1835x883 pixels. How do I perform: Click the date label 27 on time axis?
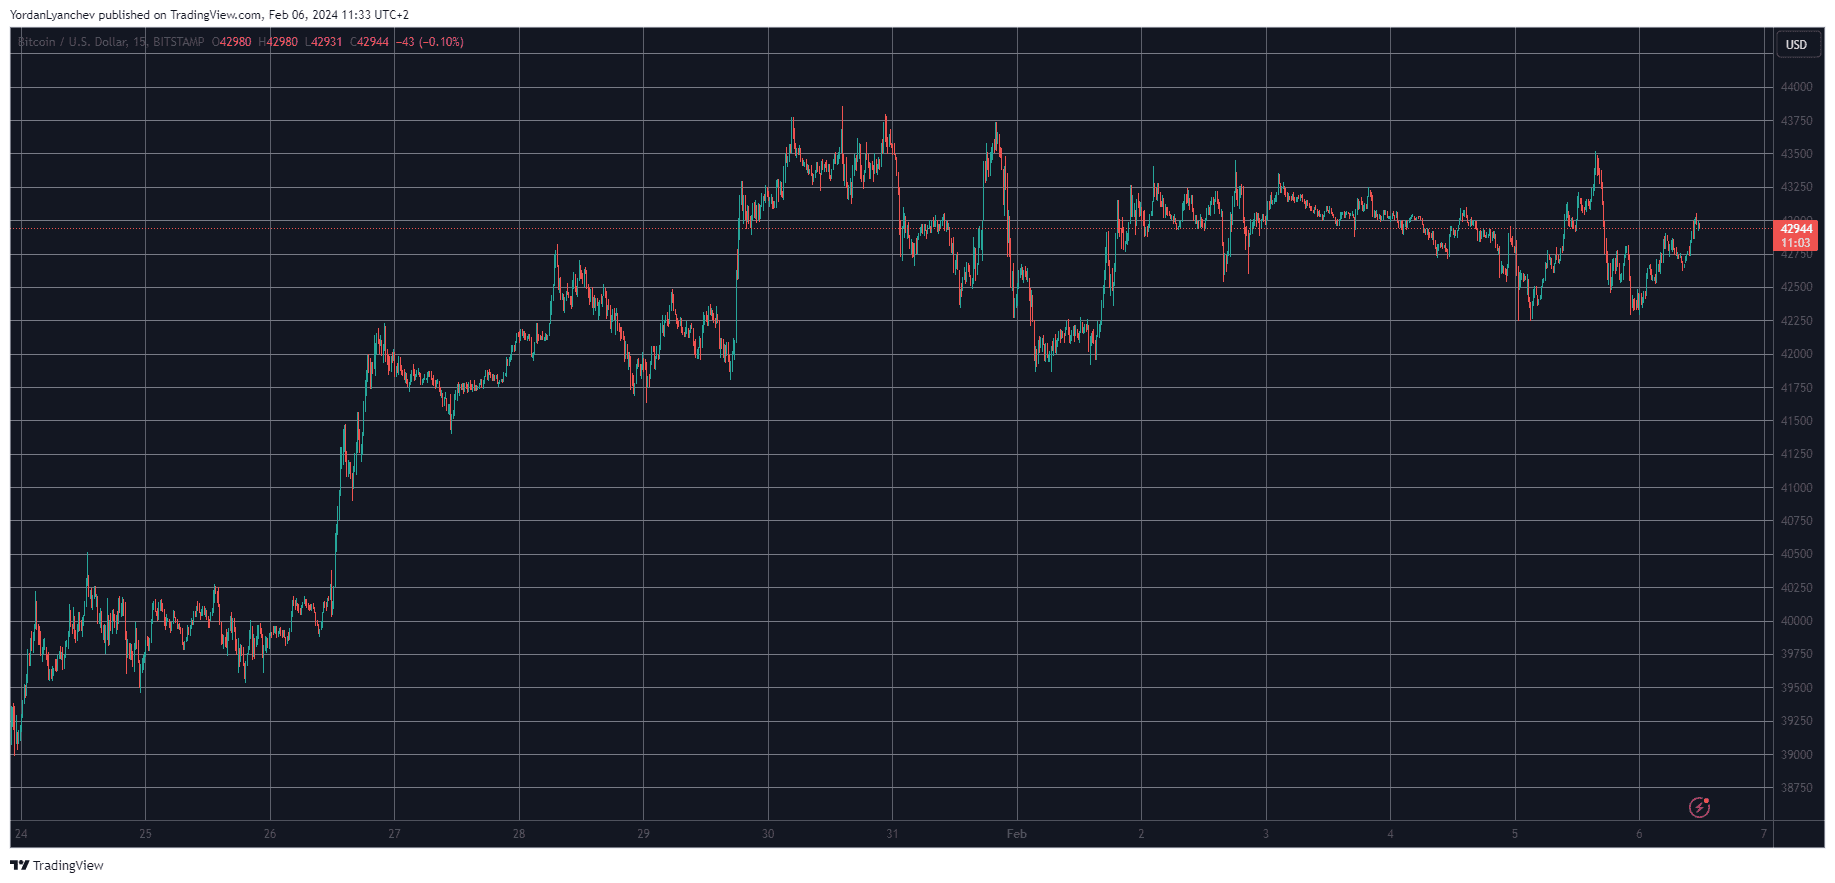tap(394, 834)
